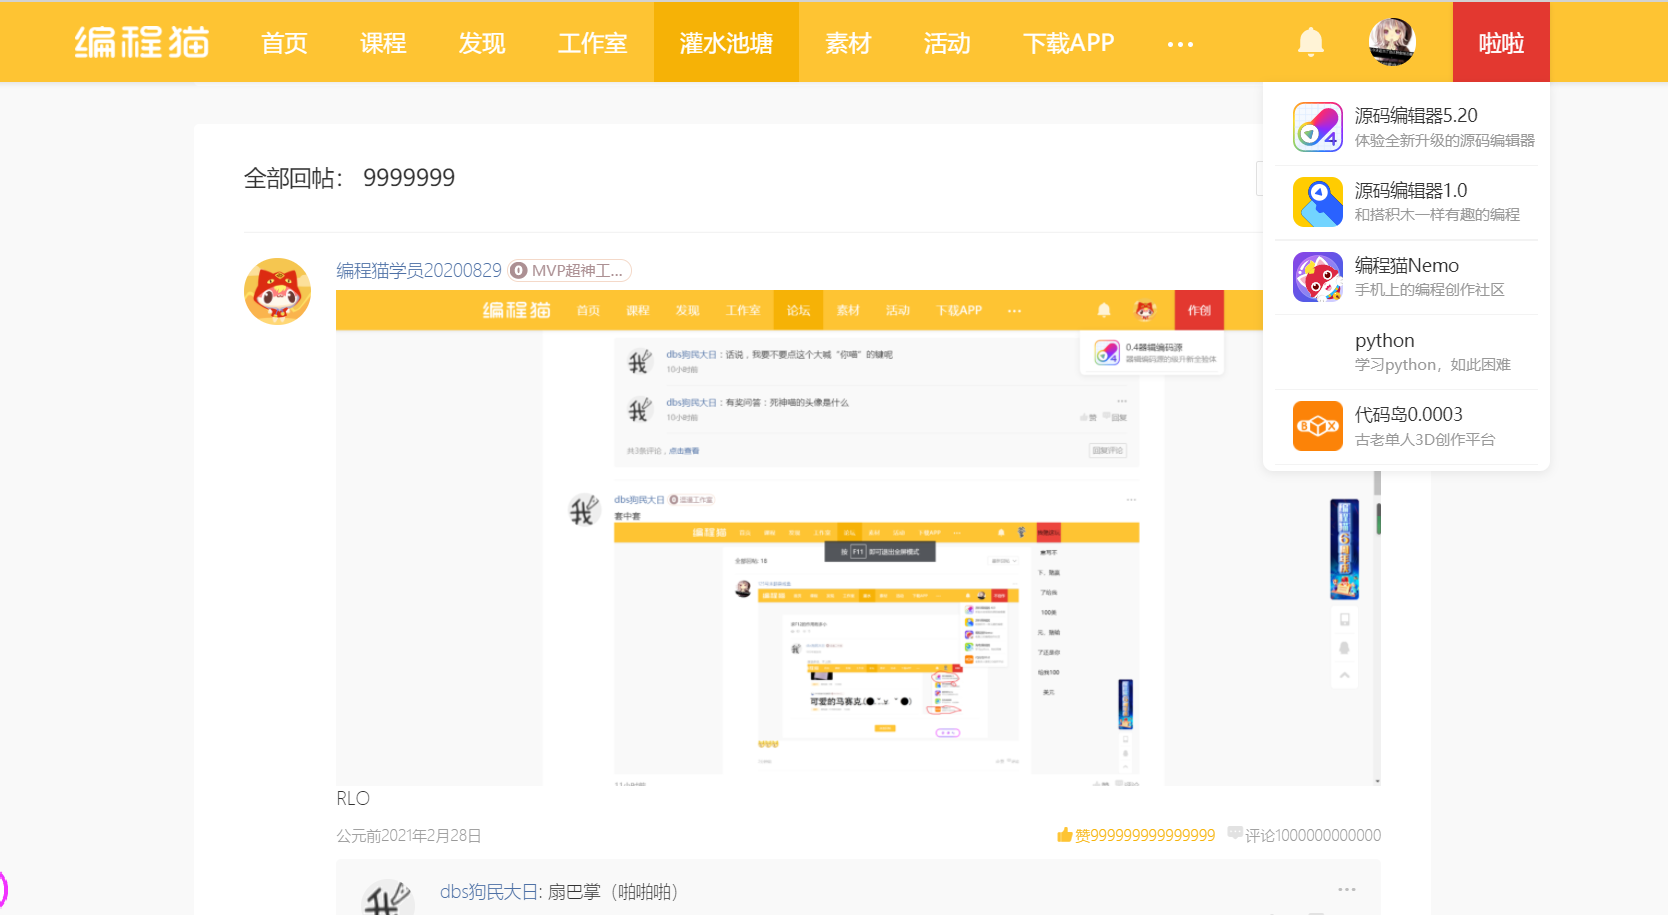Launch 源码编辑器5.20 from the dropdown
The height and width of the screenshot is (915, 1668).
click(1406, 127)
